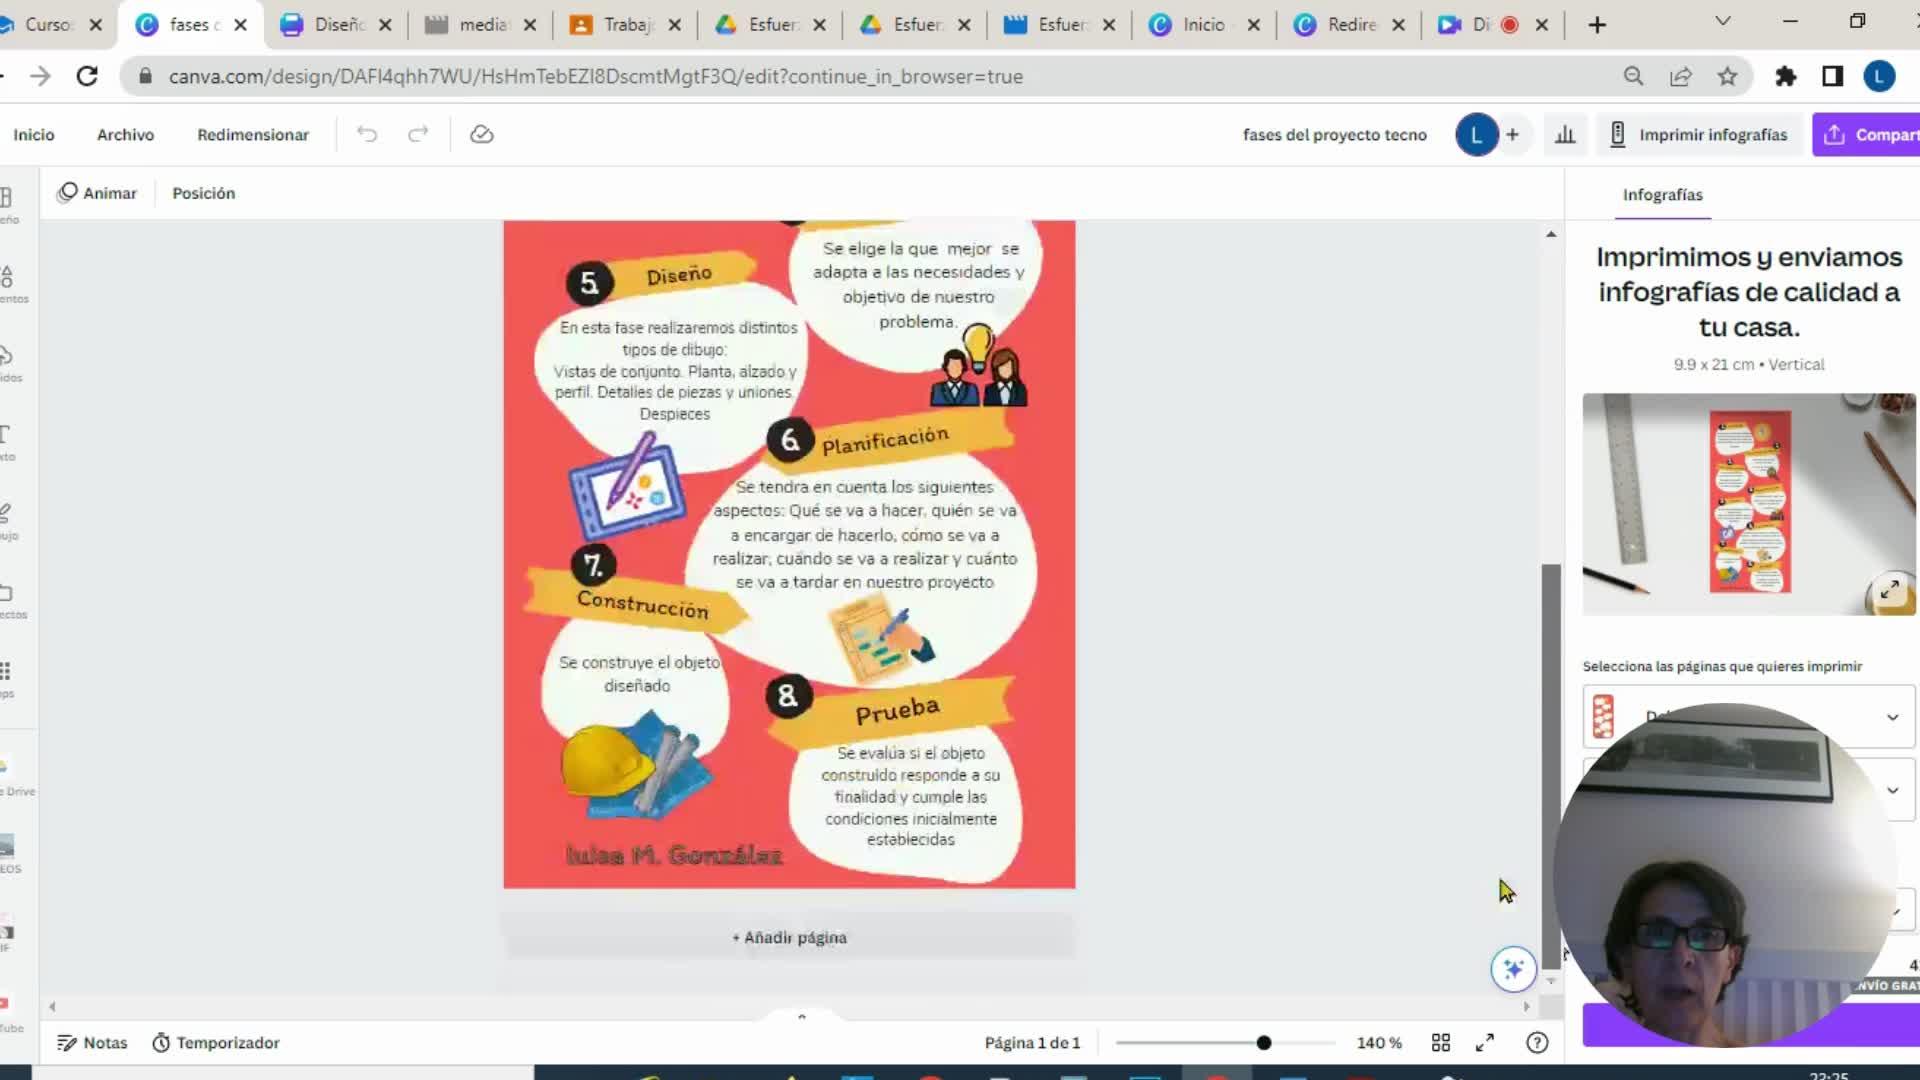Open the analytics bar chart icon
The image size is (1920, 1080).
[1565, 134]
